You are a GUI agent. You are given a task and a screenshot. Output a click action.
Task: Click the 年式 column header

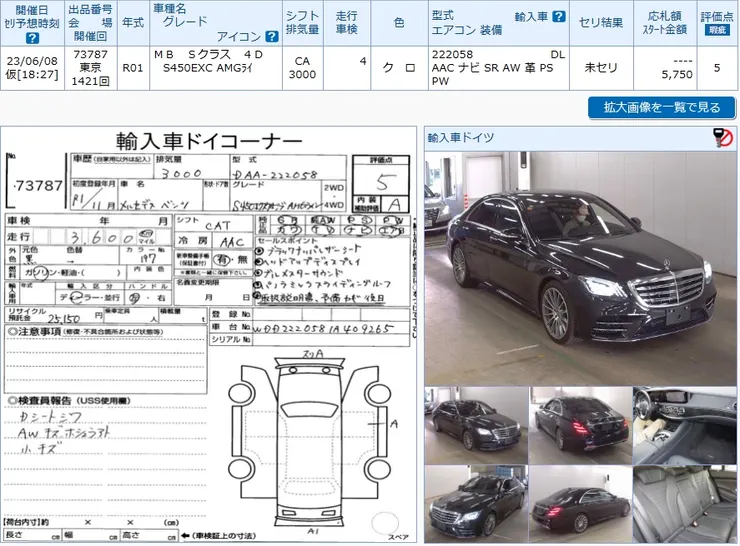pos(133,23)
